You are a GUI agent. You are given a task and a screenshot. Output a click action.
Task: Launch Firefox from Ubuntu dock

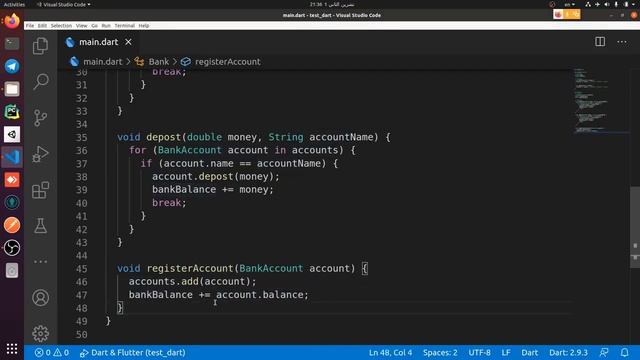point(12,21)
